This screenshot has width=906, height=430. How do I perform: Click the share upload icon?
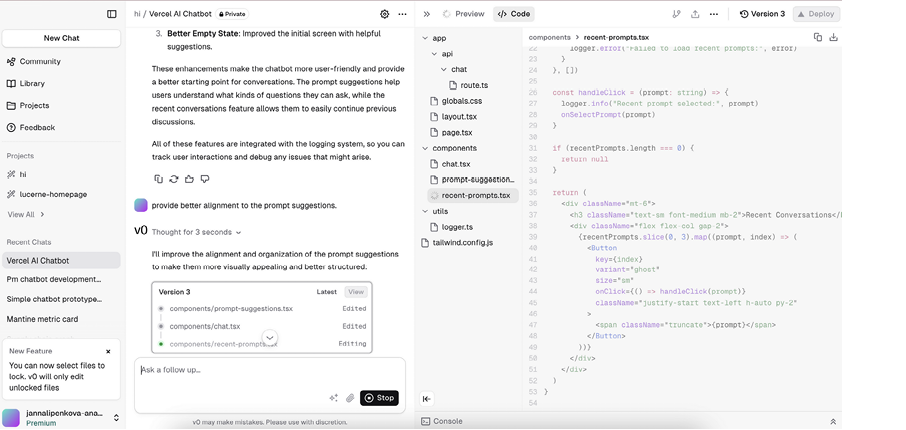click(695, 14)
